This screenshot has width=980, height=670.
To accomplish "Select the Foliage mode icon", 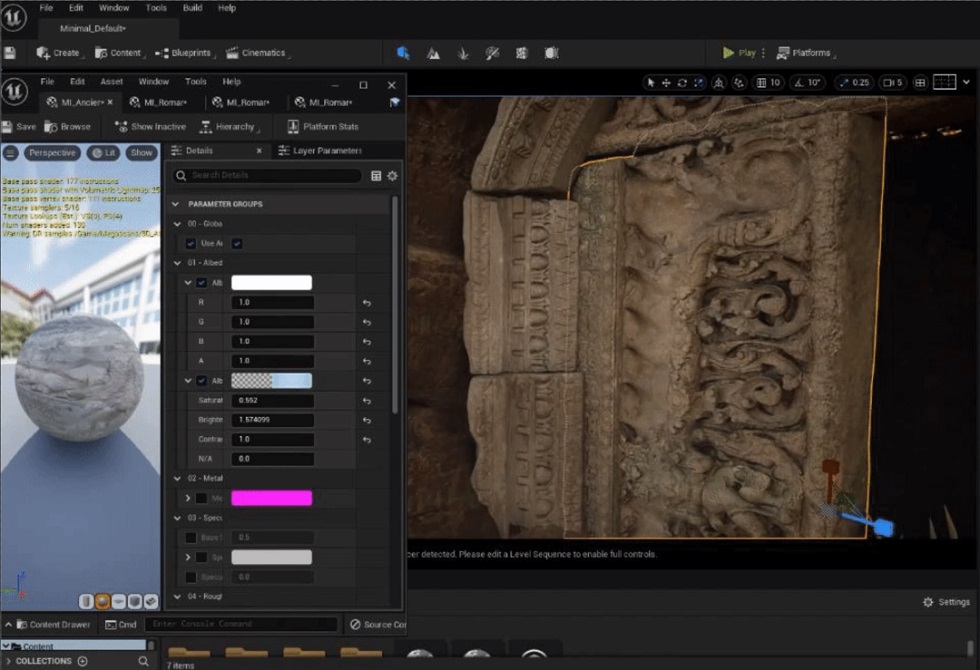I will (x=462, y=53).
